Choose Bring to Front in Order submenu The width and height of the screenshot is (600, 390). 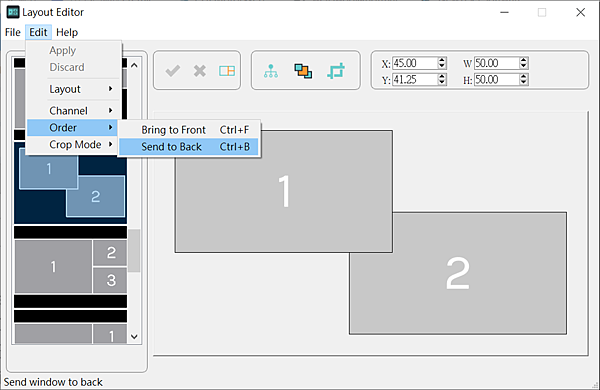(x=189, y=130)
